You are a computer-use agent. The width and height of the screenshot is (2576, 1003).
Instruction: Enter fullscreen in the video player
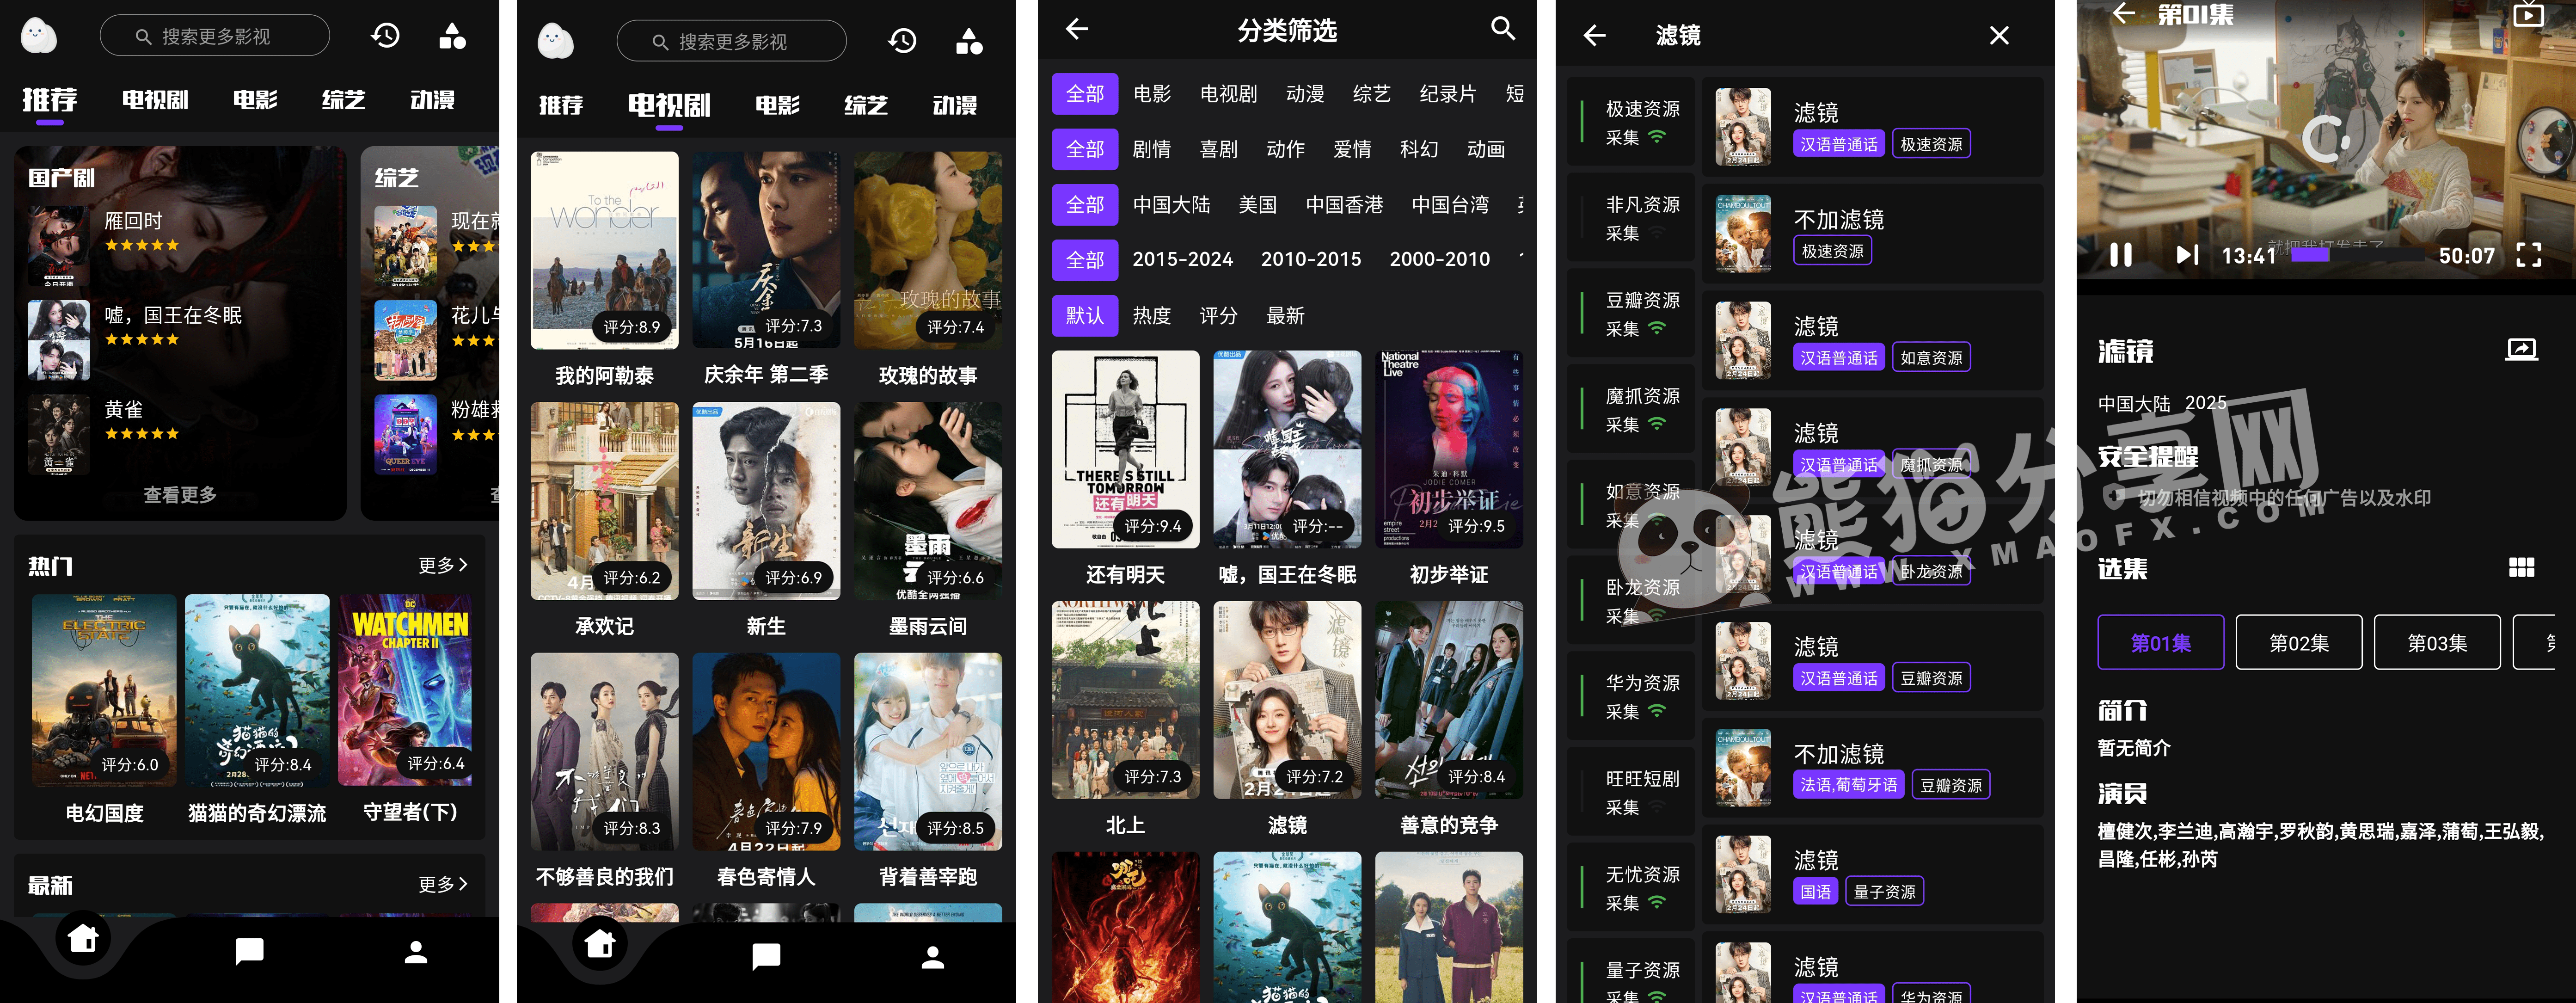2528,255
